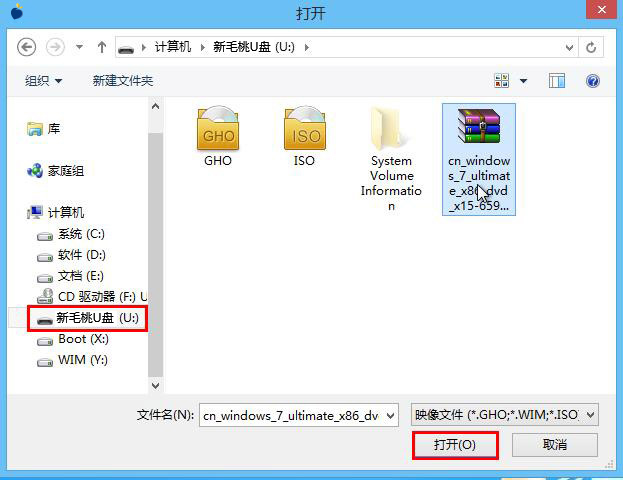Select the System Volume Information folder

tap(391, 159)
